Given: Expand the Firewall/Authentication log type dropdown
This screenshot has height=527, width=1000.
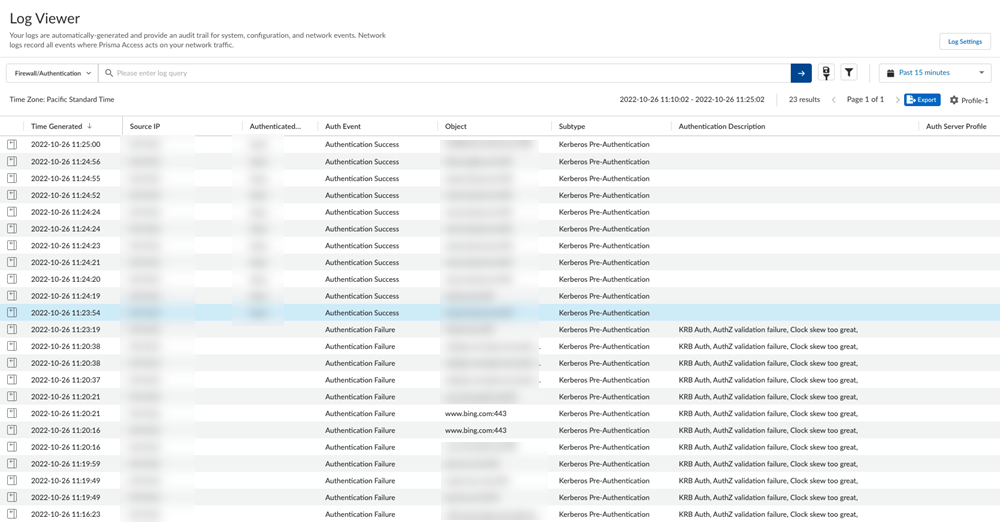Looking at the screenshot, I should 52,73.
